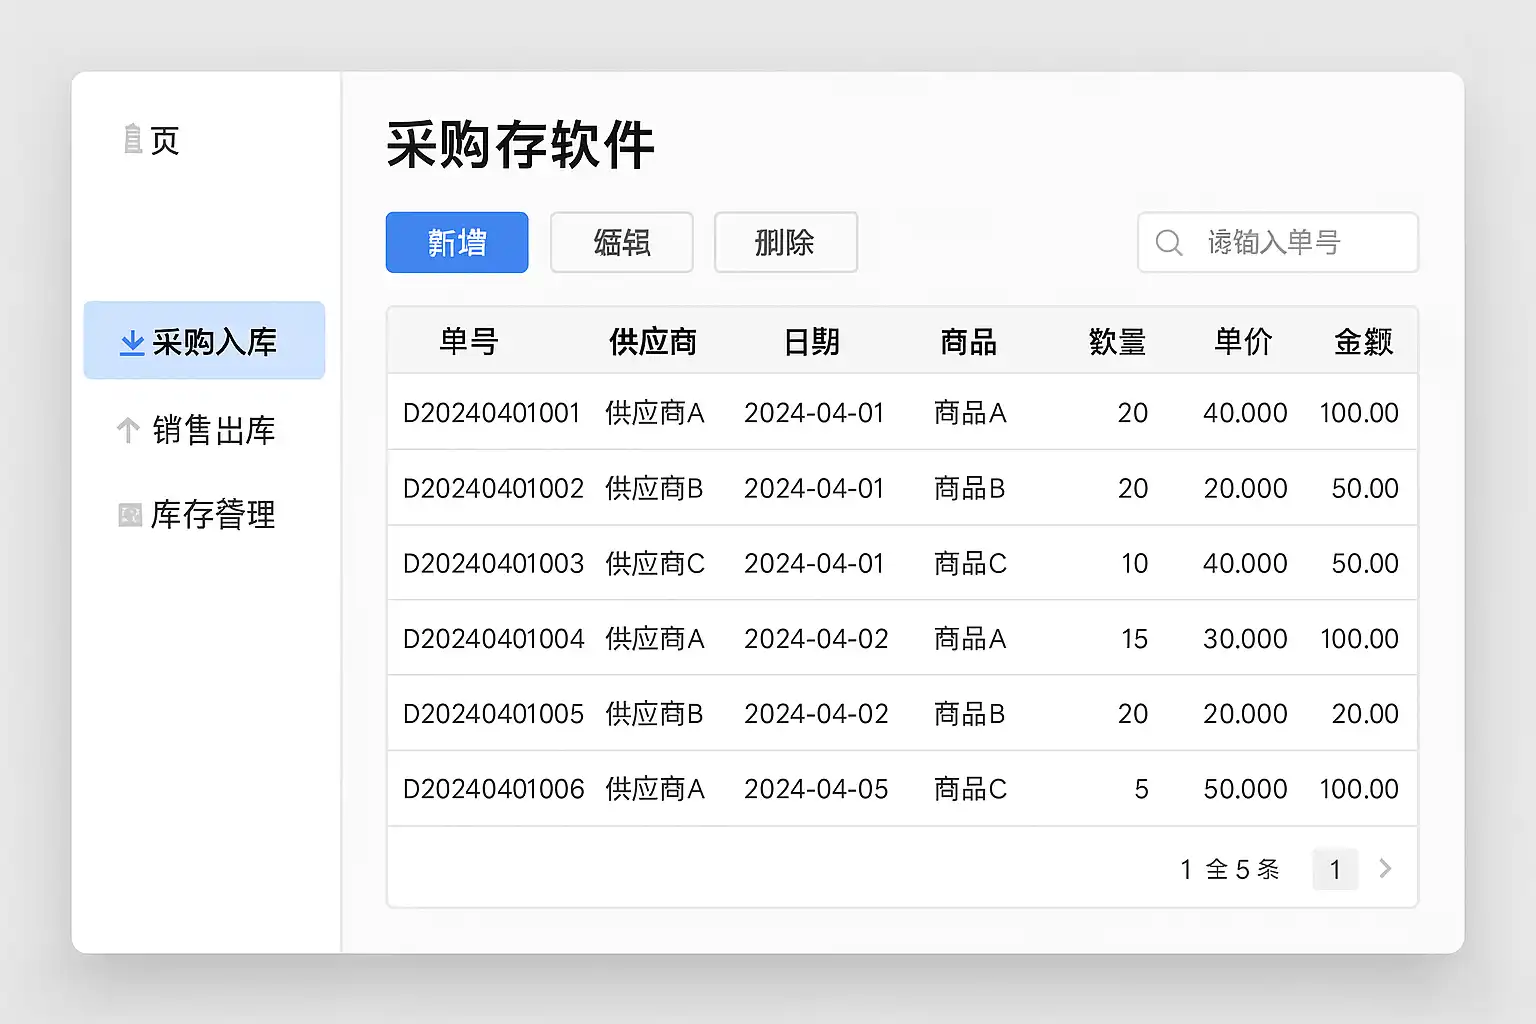Select page number 1 in pagination
Screen dimensions: 1536x1024
pyautogui.click(x=1335, y=869)
